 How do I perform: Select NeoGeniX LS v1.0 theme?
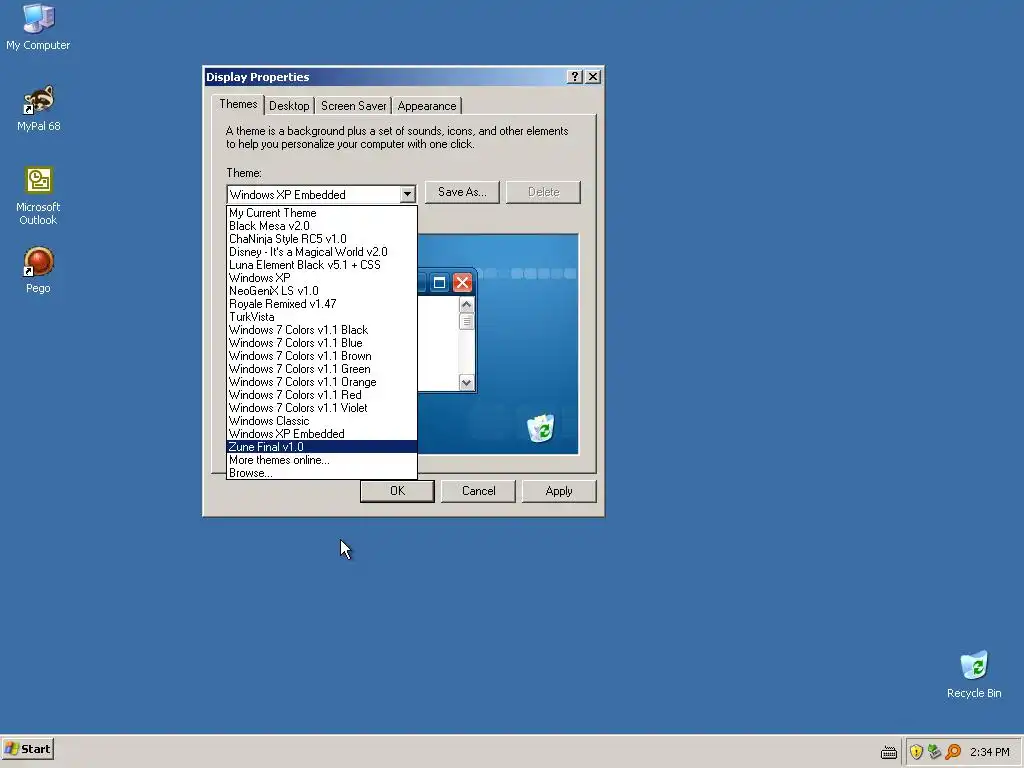point(321,291)
